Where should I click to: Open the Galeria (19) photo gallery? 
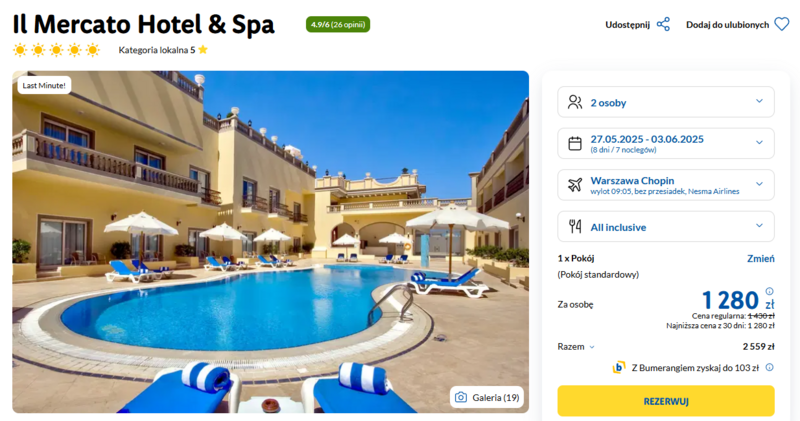coord(487,397)
